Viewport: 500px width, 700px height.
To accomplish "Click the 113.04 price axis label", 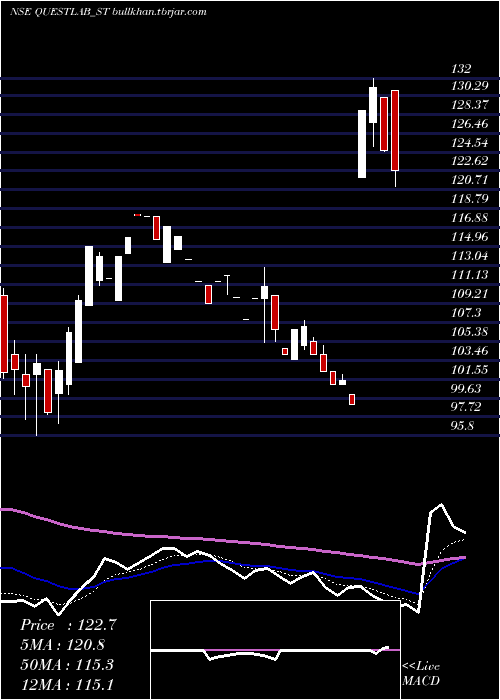I will (x=470, y=256).
